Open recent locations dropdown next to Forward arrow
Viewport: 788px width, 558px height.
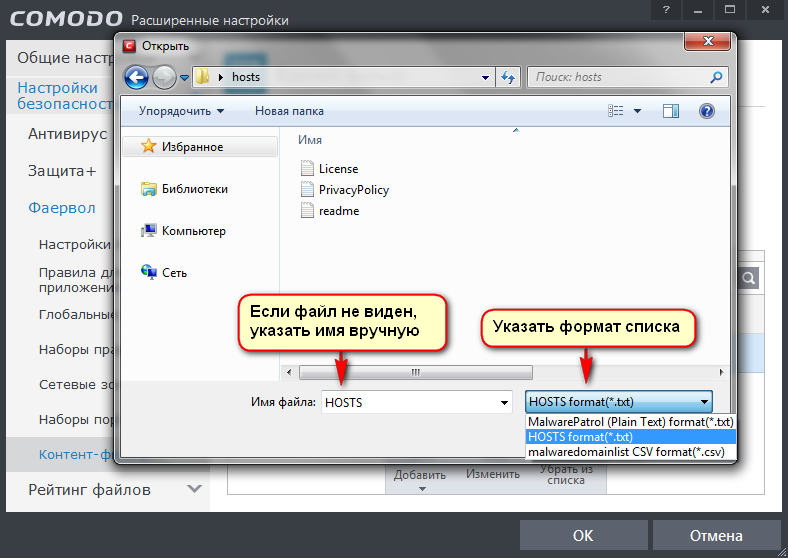pos(184,77)
